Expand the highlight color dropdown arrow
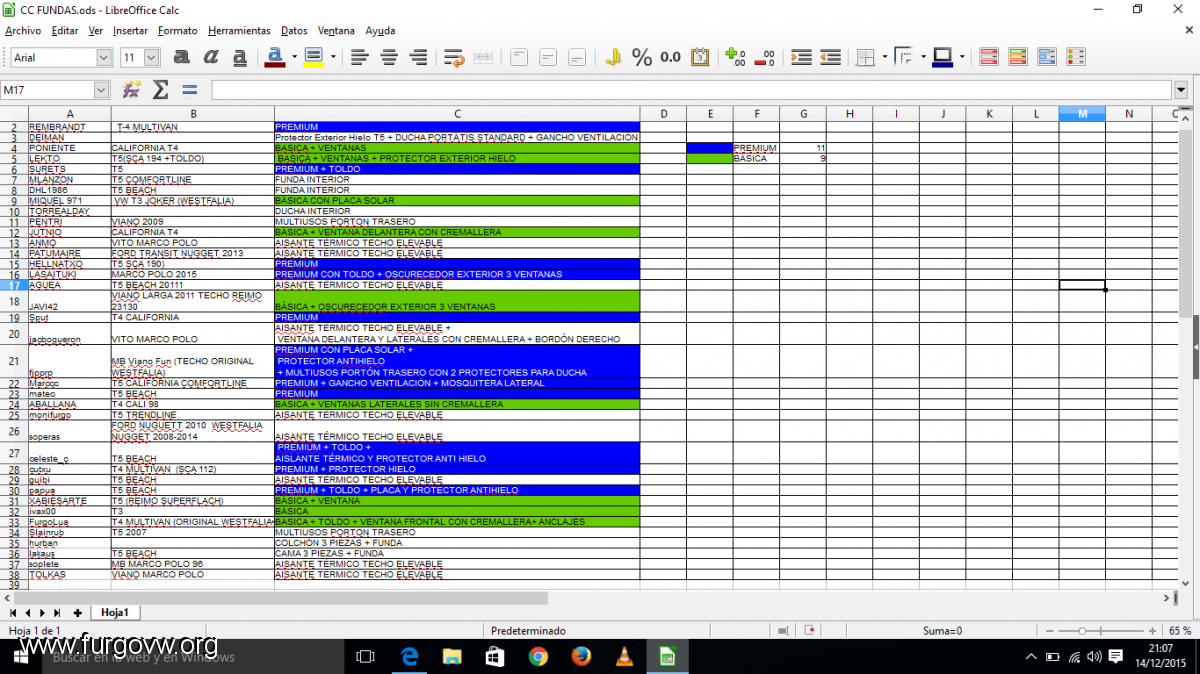This screenshot has height=674, width=1200. tap(331, 57)
